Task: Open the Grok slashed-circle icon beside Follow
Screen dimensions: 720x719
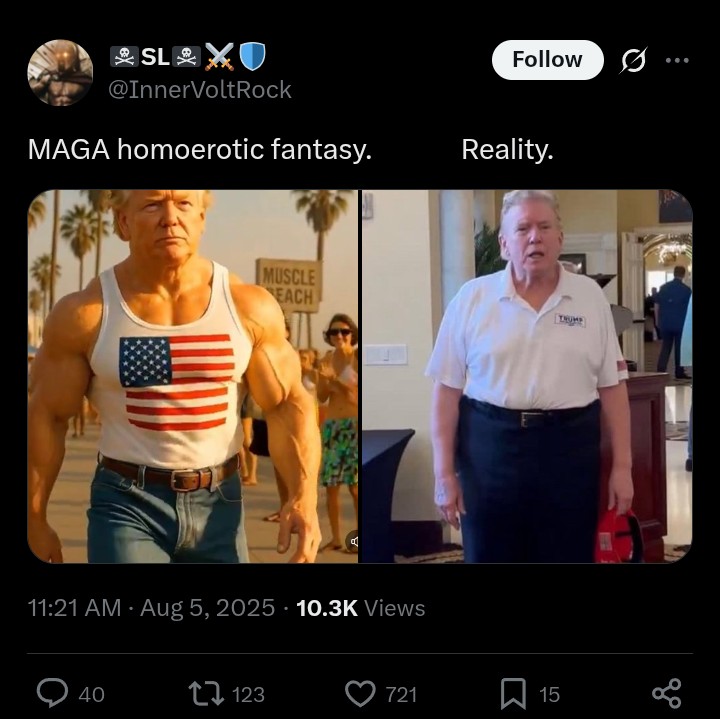Action: click(x=634, y=60)
